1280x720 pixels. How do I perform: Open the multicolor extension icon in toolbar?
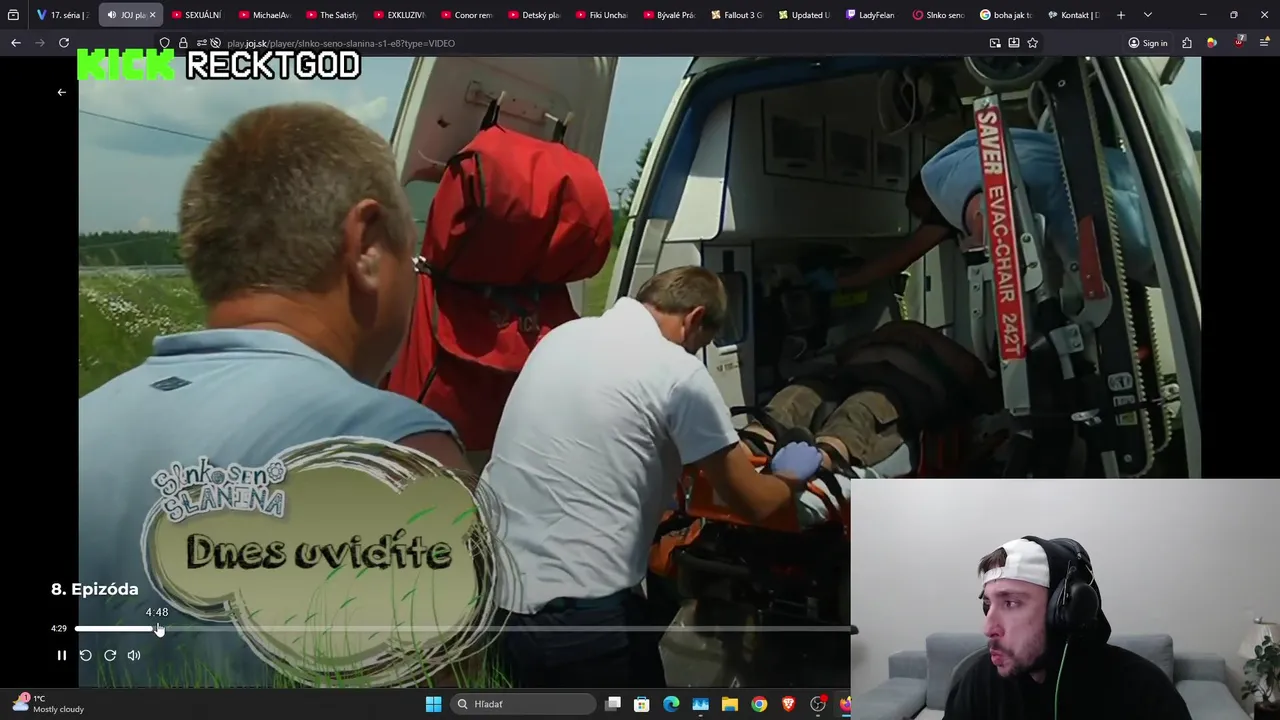pos(1212,43)
